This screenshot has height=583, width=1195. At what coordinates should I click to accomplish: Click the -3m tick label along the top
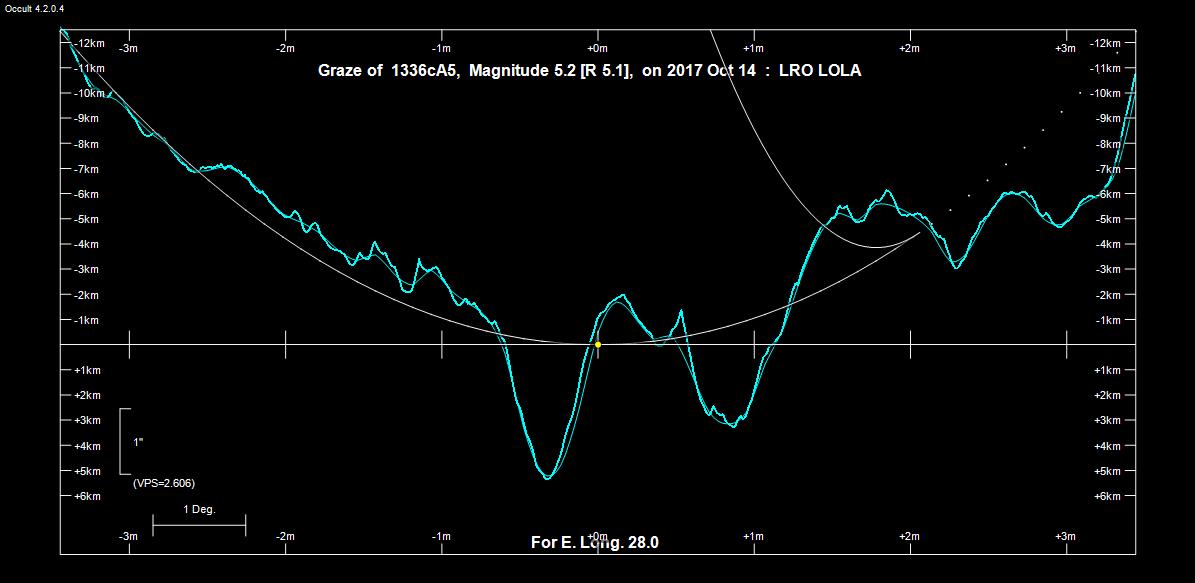tap(128, 48)
